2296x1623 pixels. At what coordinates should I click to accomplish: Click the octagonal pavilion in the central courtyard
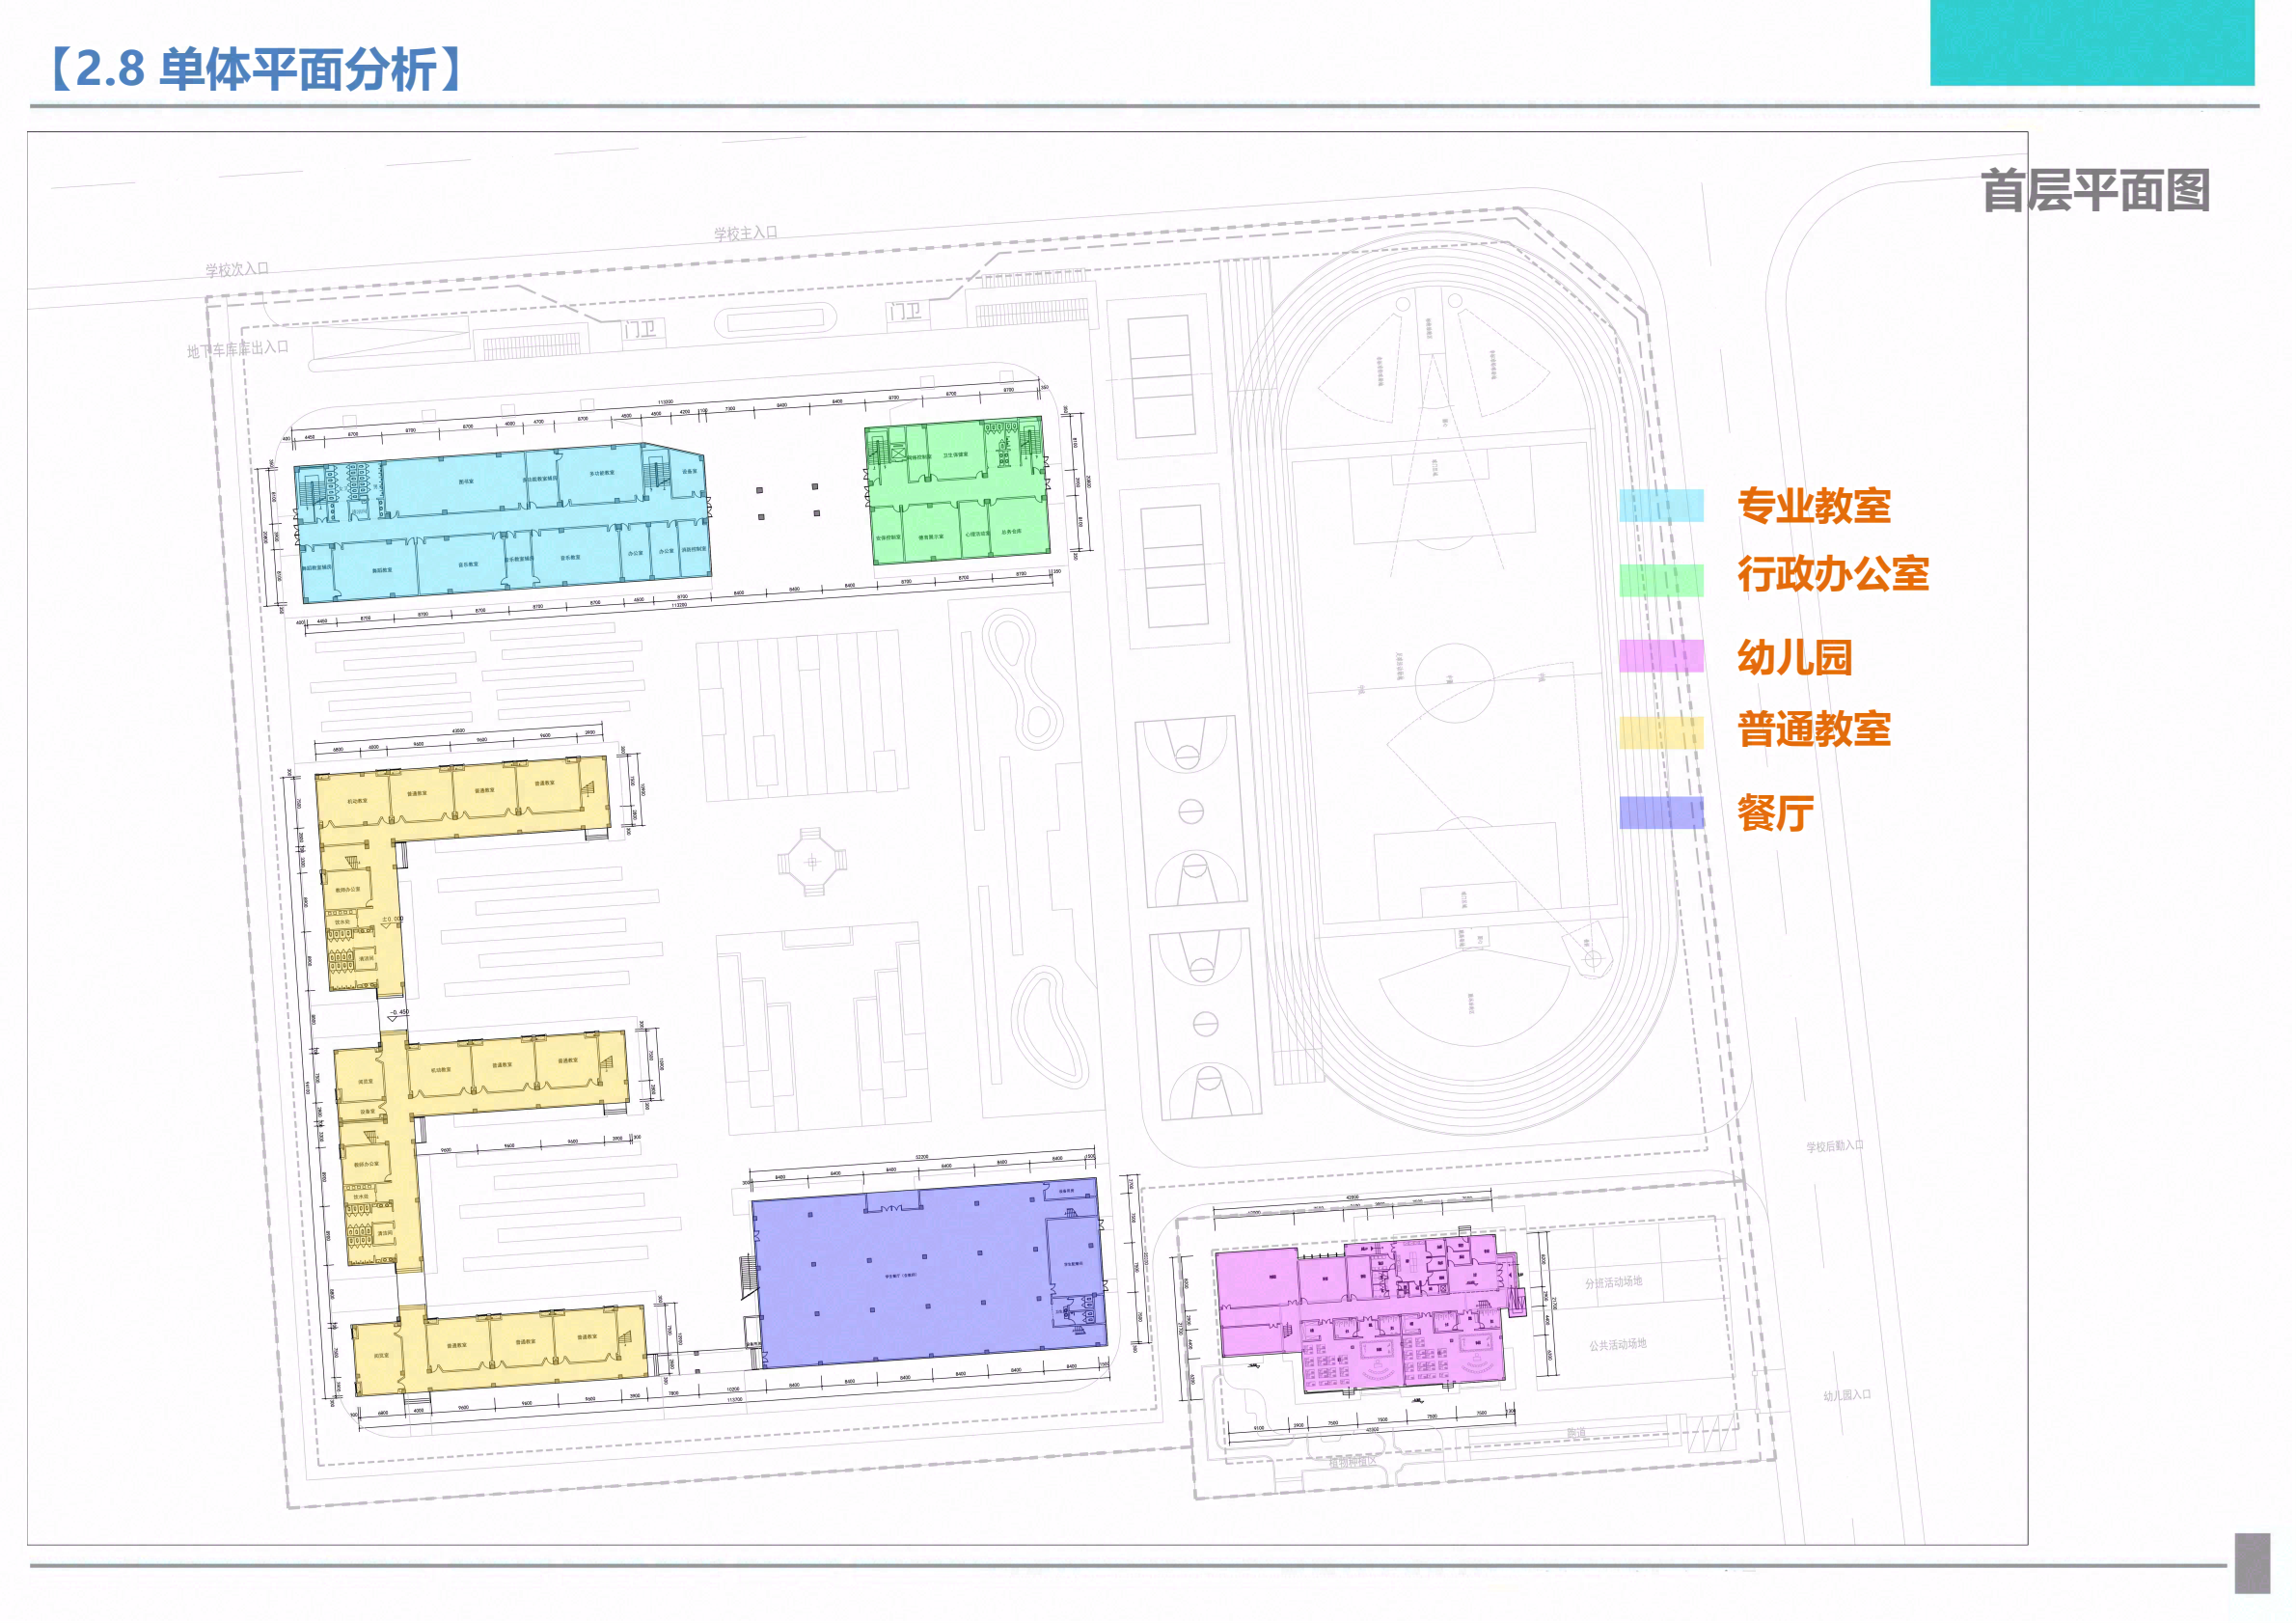point(811,861)
